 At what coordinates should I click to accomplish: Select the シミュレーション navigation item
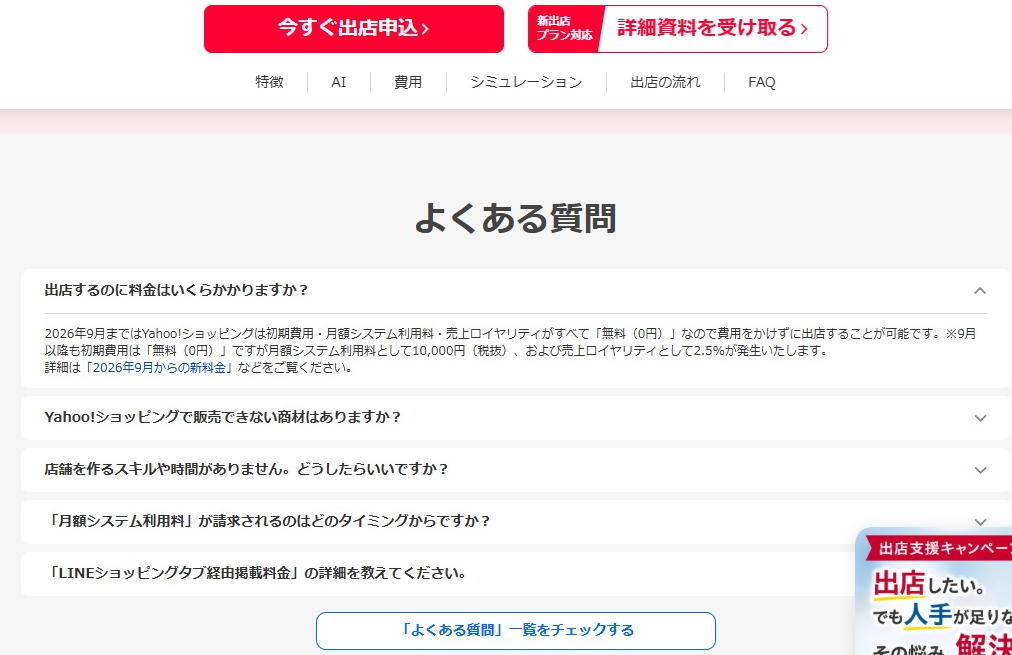(526, 82)
